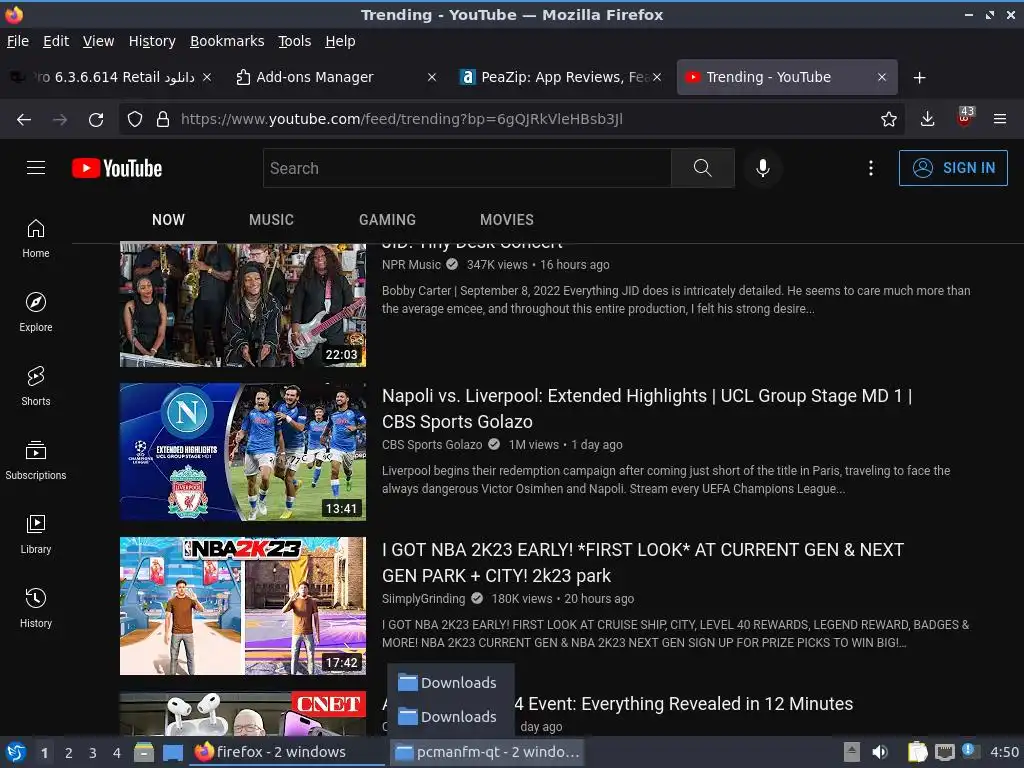Screen dimensions: 1024x768
Task: Open the View menu
Action: 98,41
